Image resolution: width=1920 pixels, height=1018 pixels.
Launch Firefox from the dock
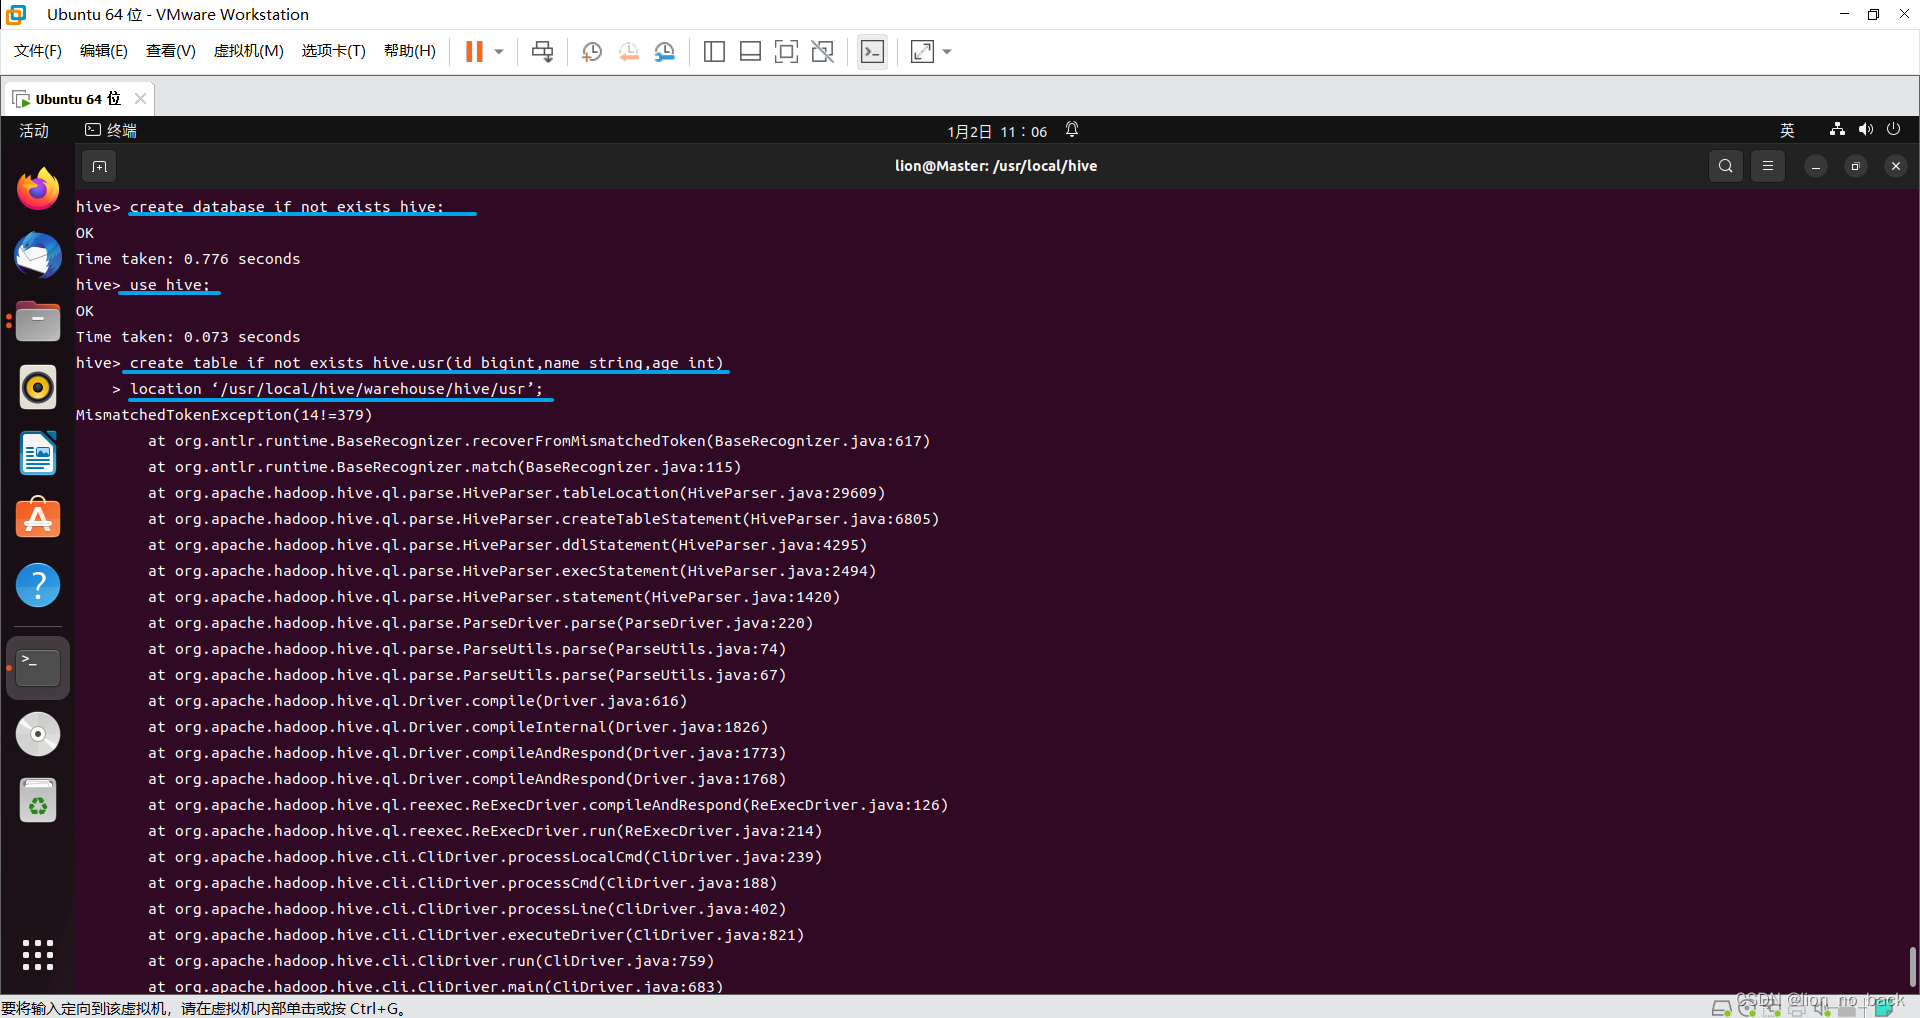point(38,189)
